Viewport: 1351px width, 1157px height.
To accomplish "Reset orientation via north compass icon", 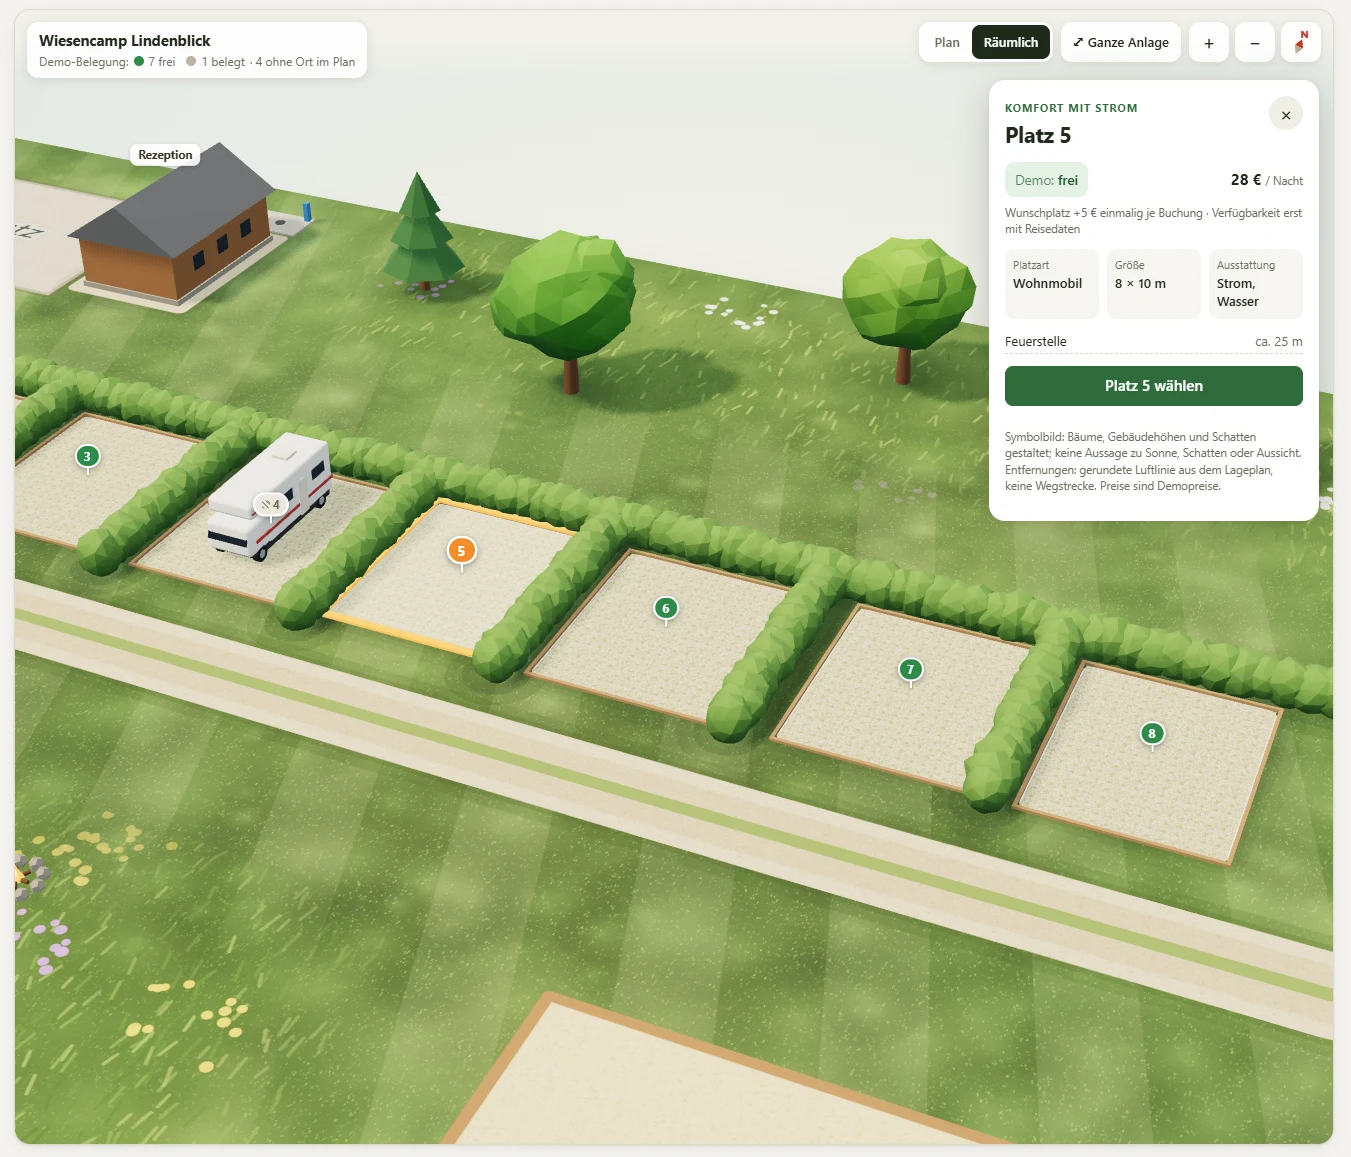I will (1300, 43).
